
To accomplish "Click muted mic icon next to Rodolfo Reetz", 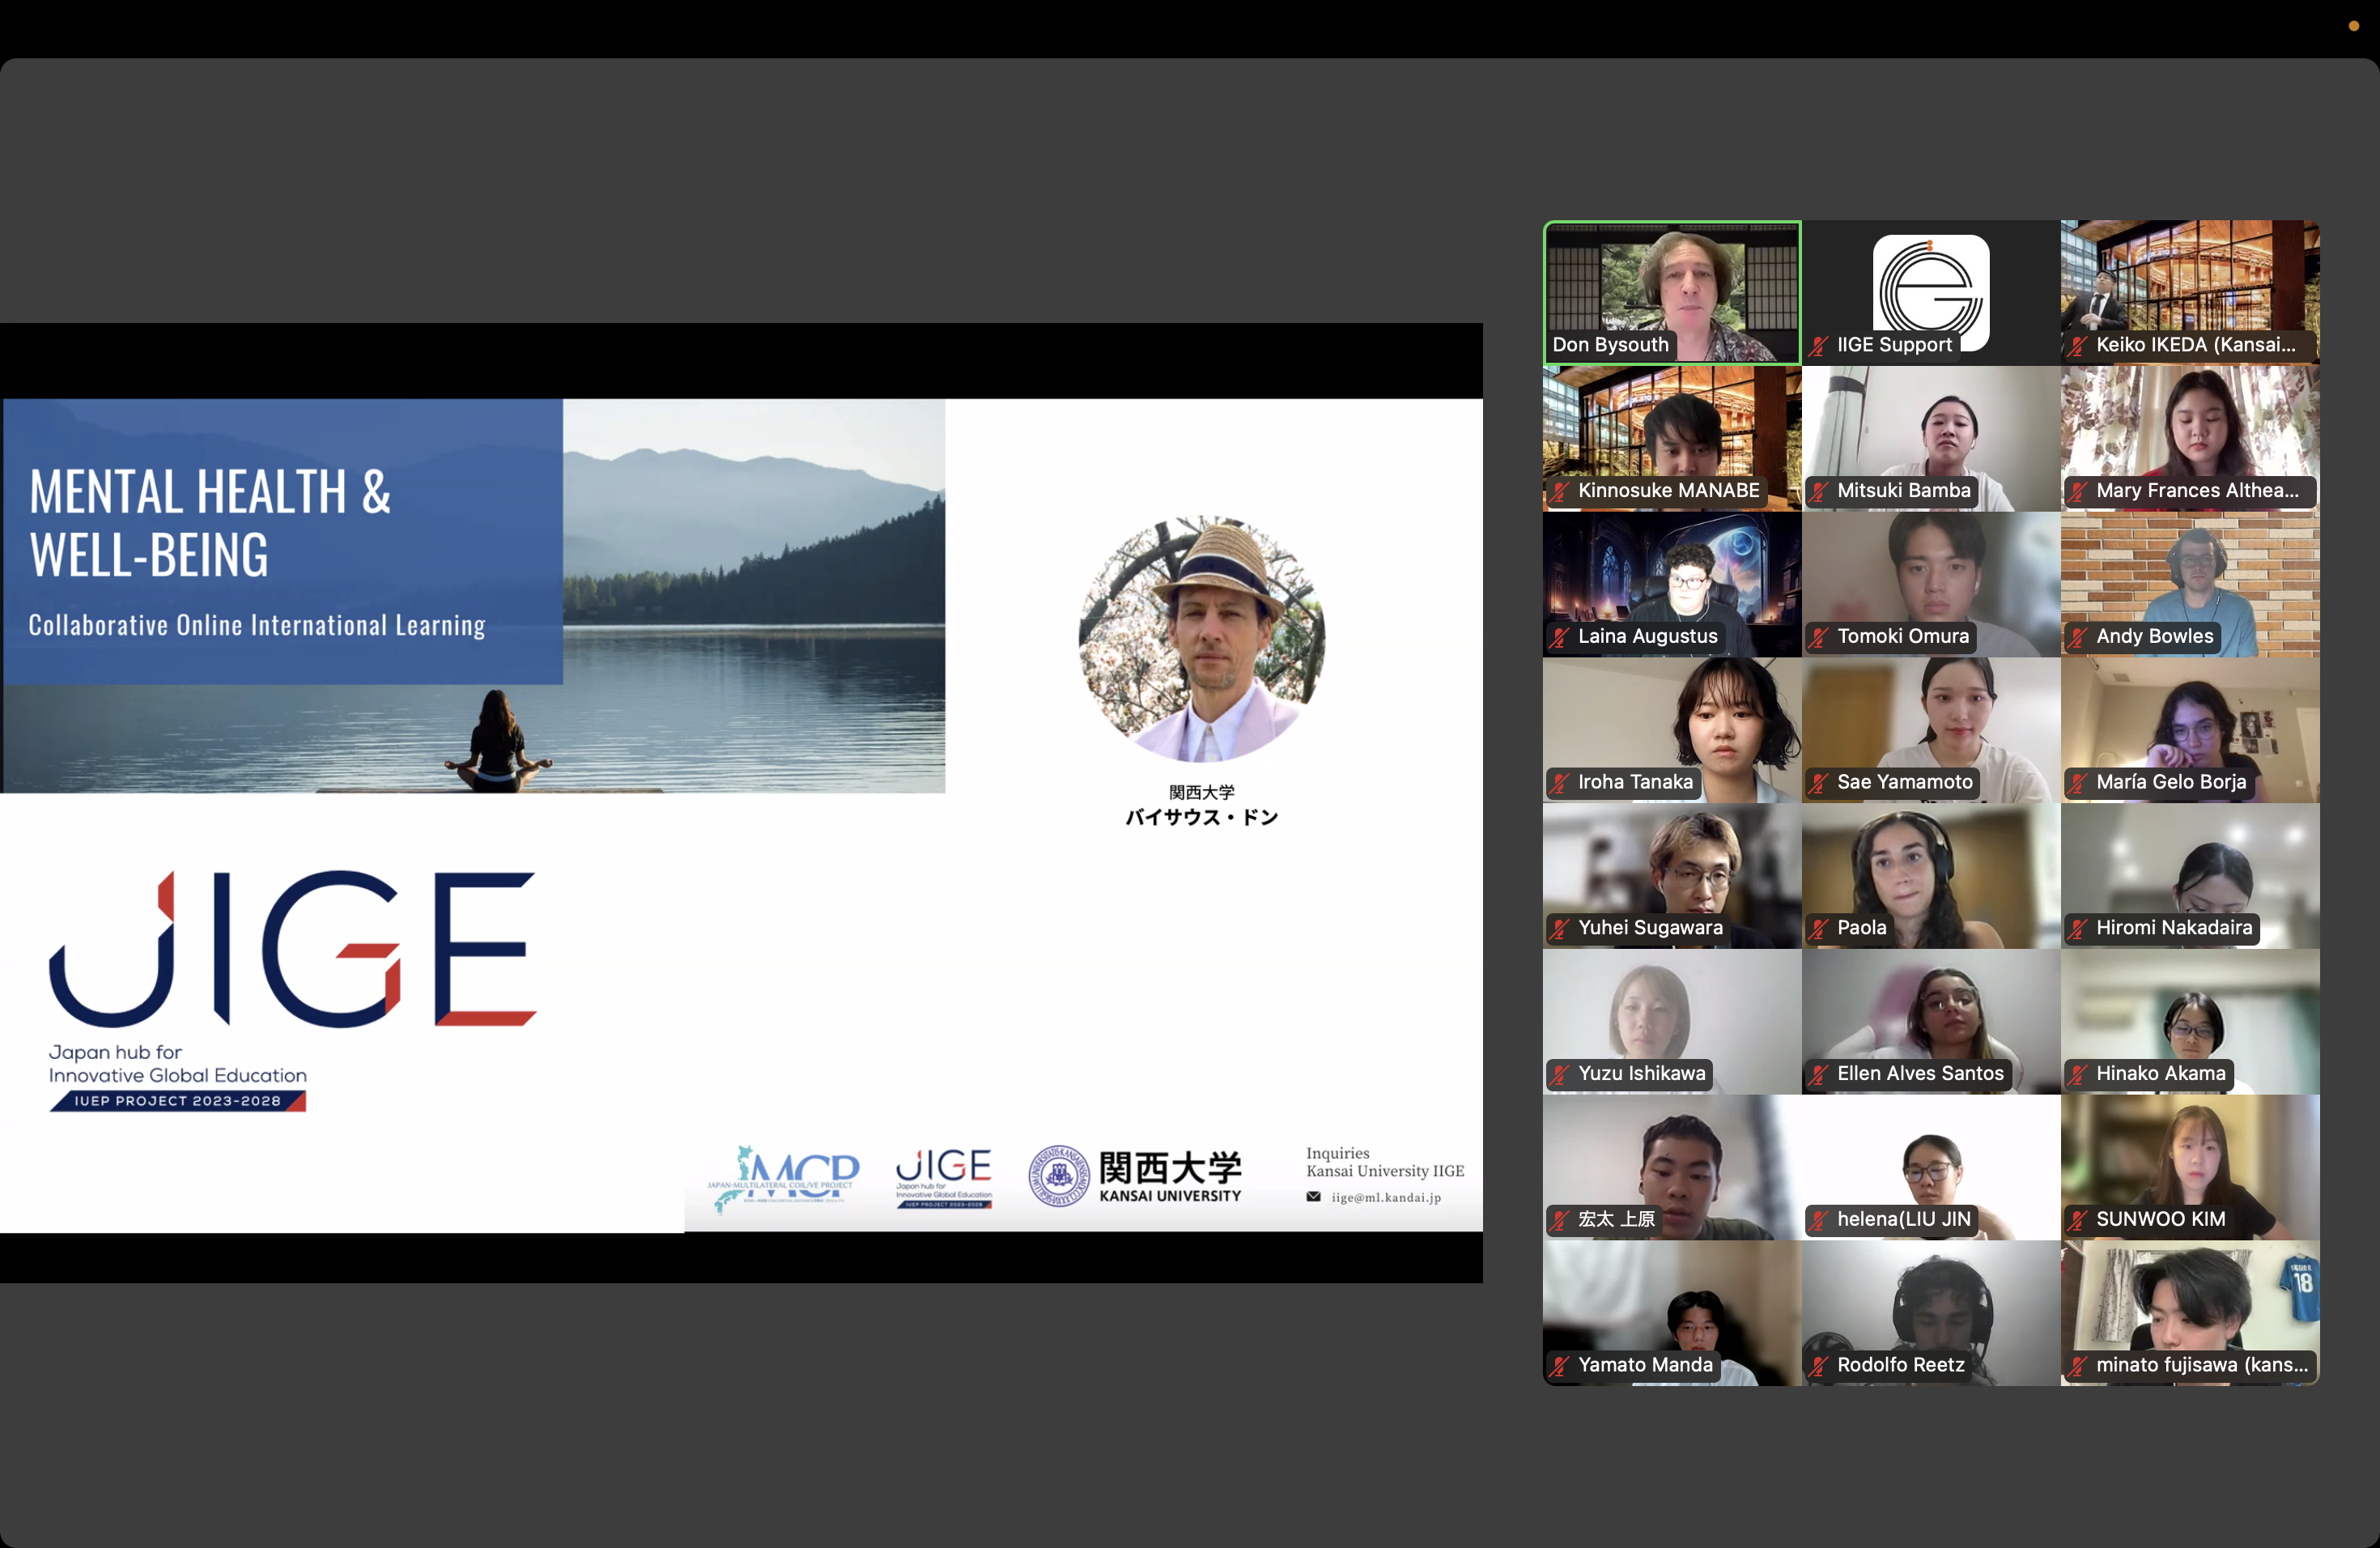I will click(x=1819, y=1365).
